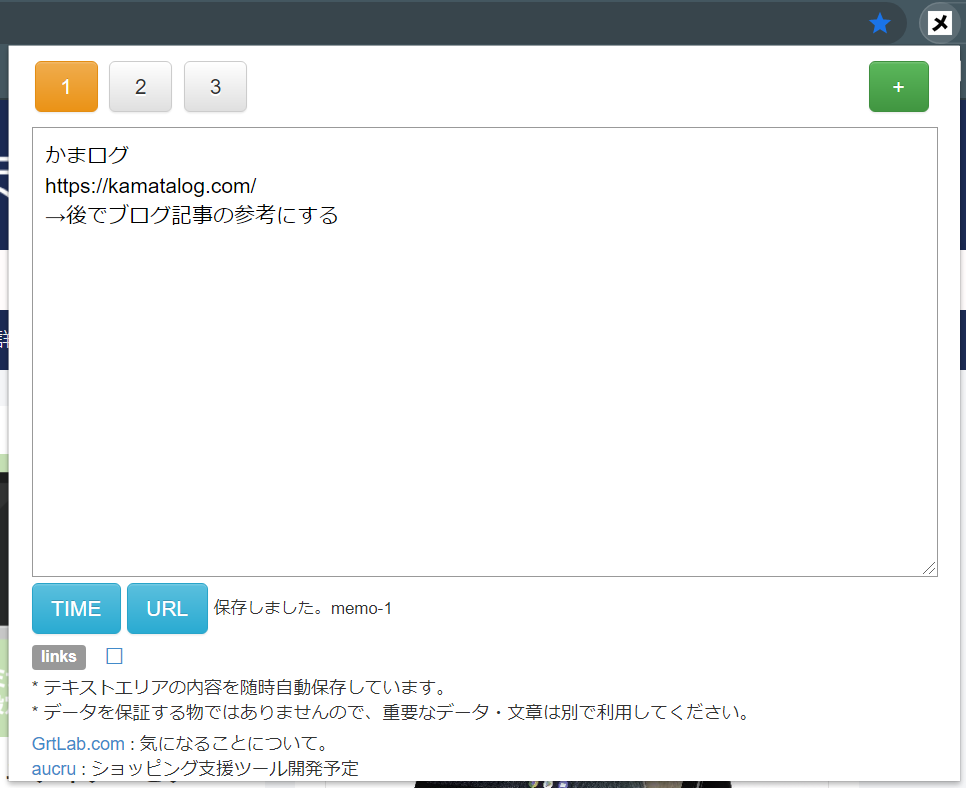The image size is (966, 788).
Task: Add a new memo with green plus button
Action: tap(899, 87)
